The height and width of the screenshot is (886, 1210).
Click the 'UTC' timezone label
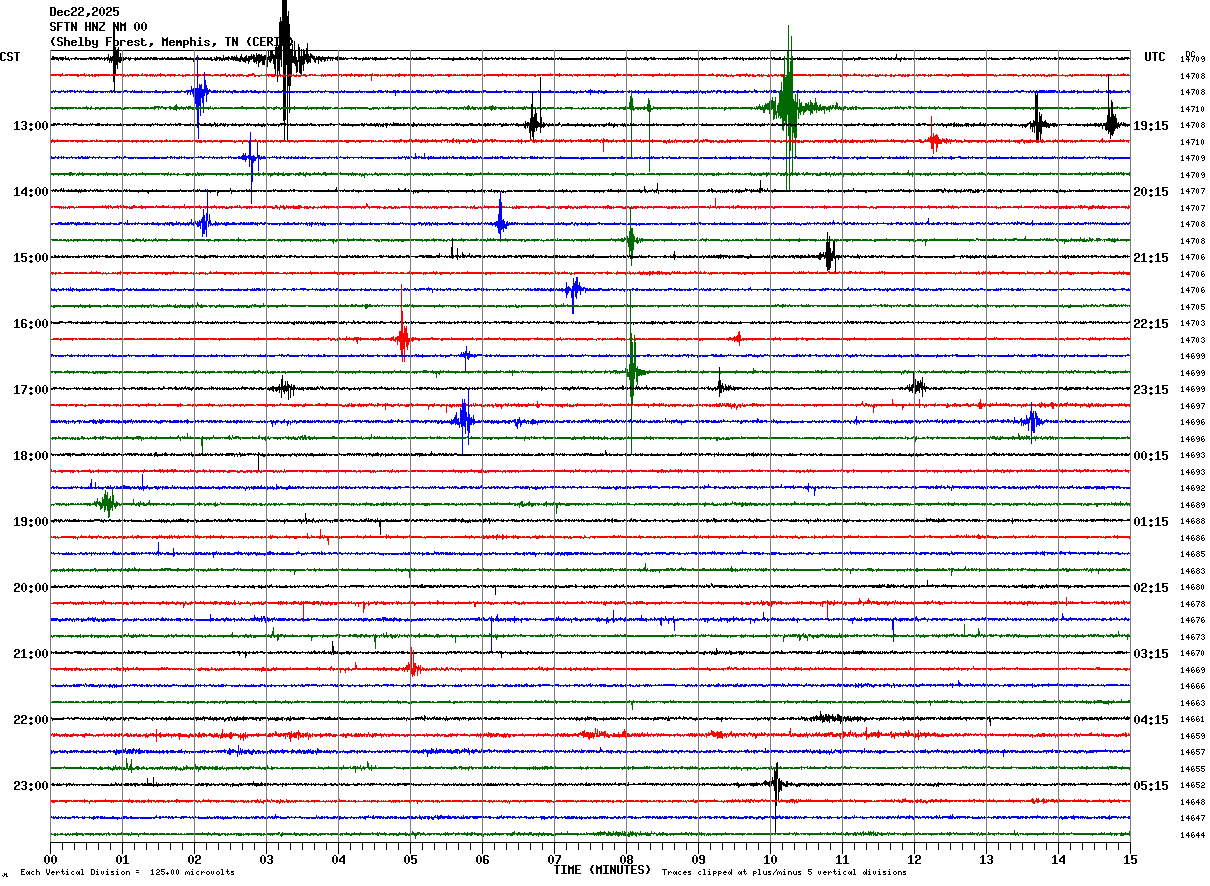pos(1155,57)
